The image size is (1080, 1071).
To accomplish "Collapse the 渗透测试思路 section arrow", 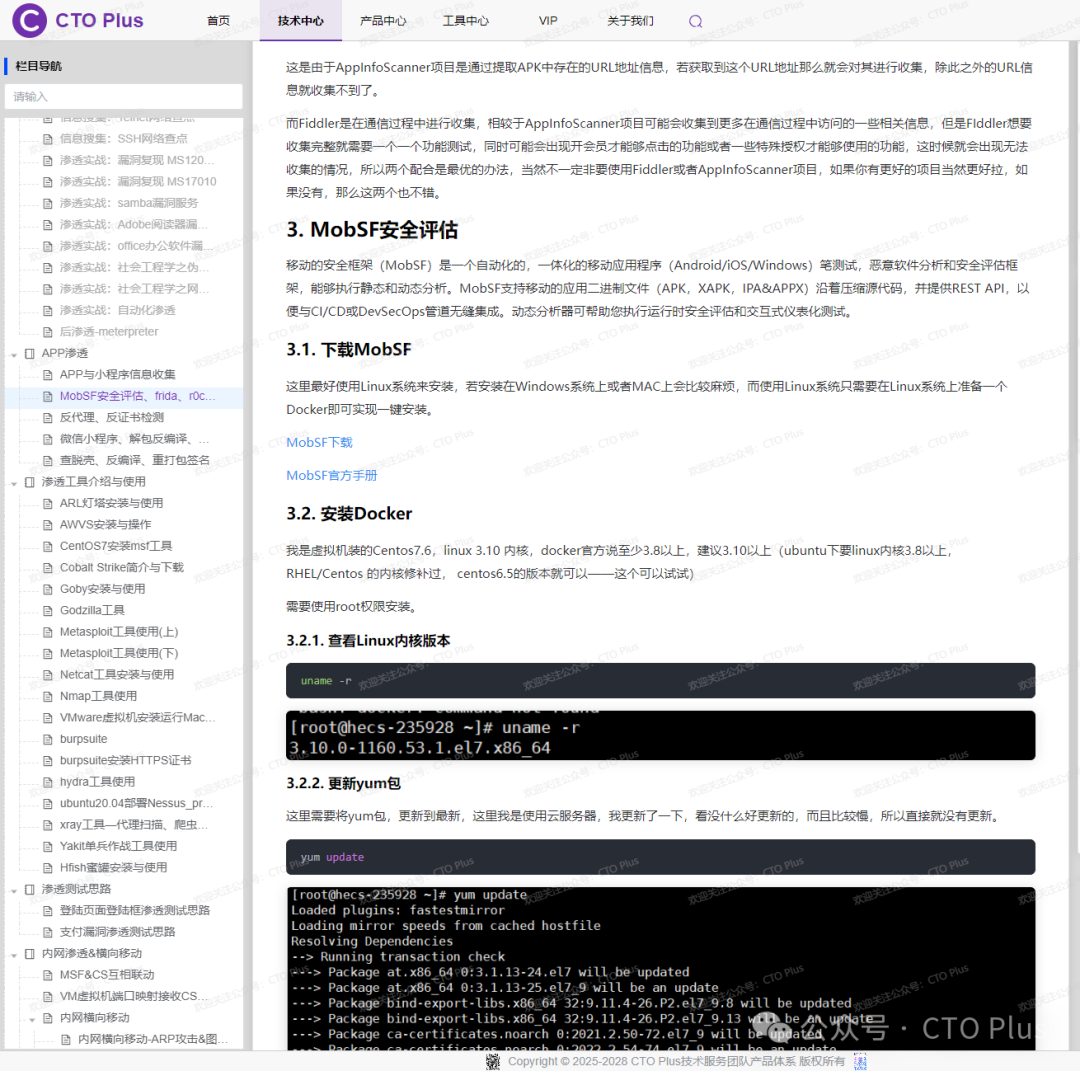I will (14, 890).
